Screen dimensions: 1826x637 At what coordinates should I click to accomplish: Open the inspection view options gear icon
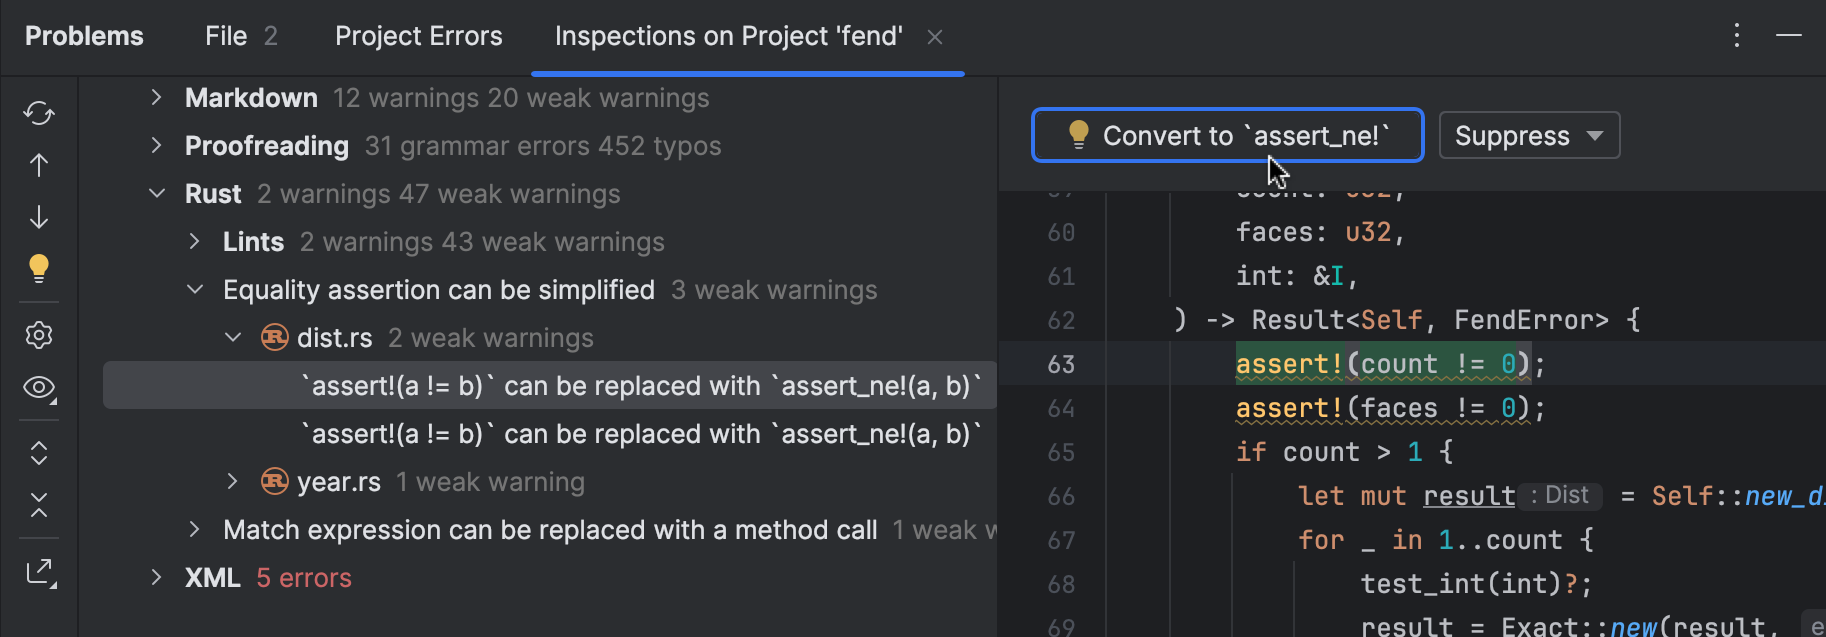pyautogui.click(x=38, y=335)
